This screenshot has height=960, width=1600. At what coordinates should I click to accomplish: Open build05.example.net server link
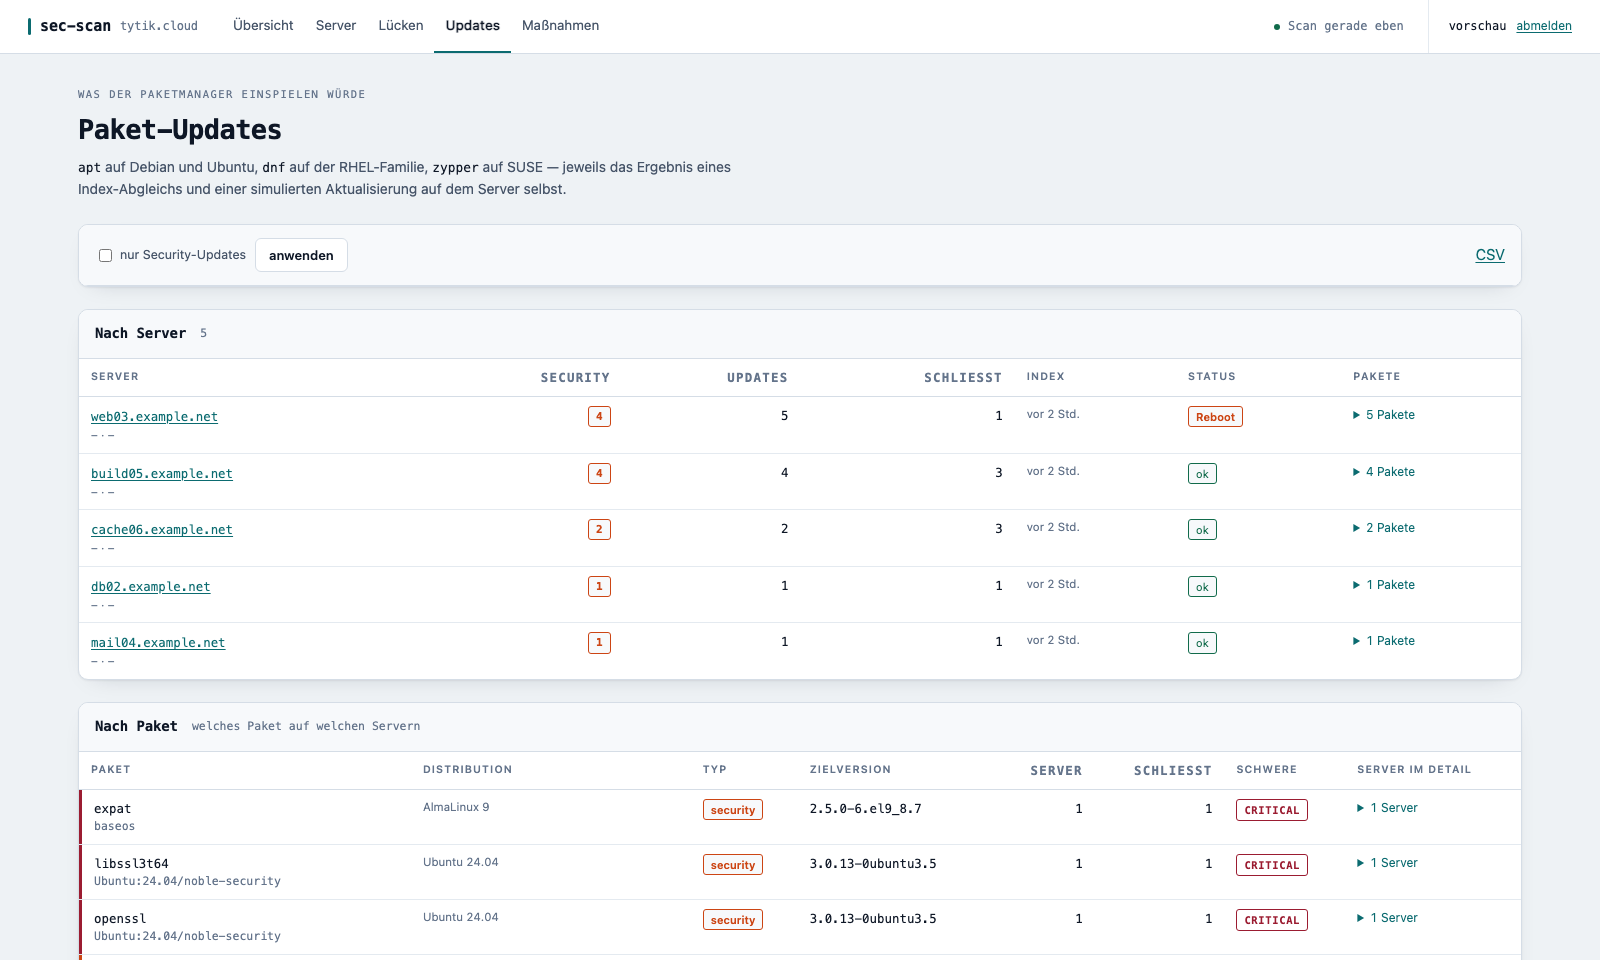pyautogui.click(x=162, y=474)
